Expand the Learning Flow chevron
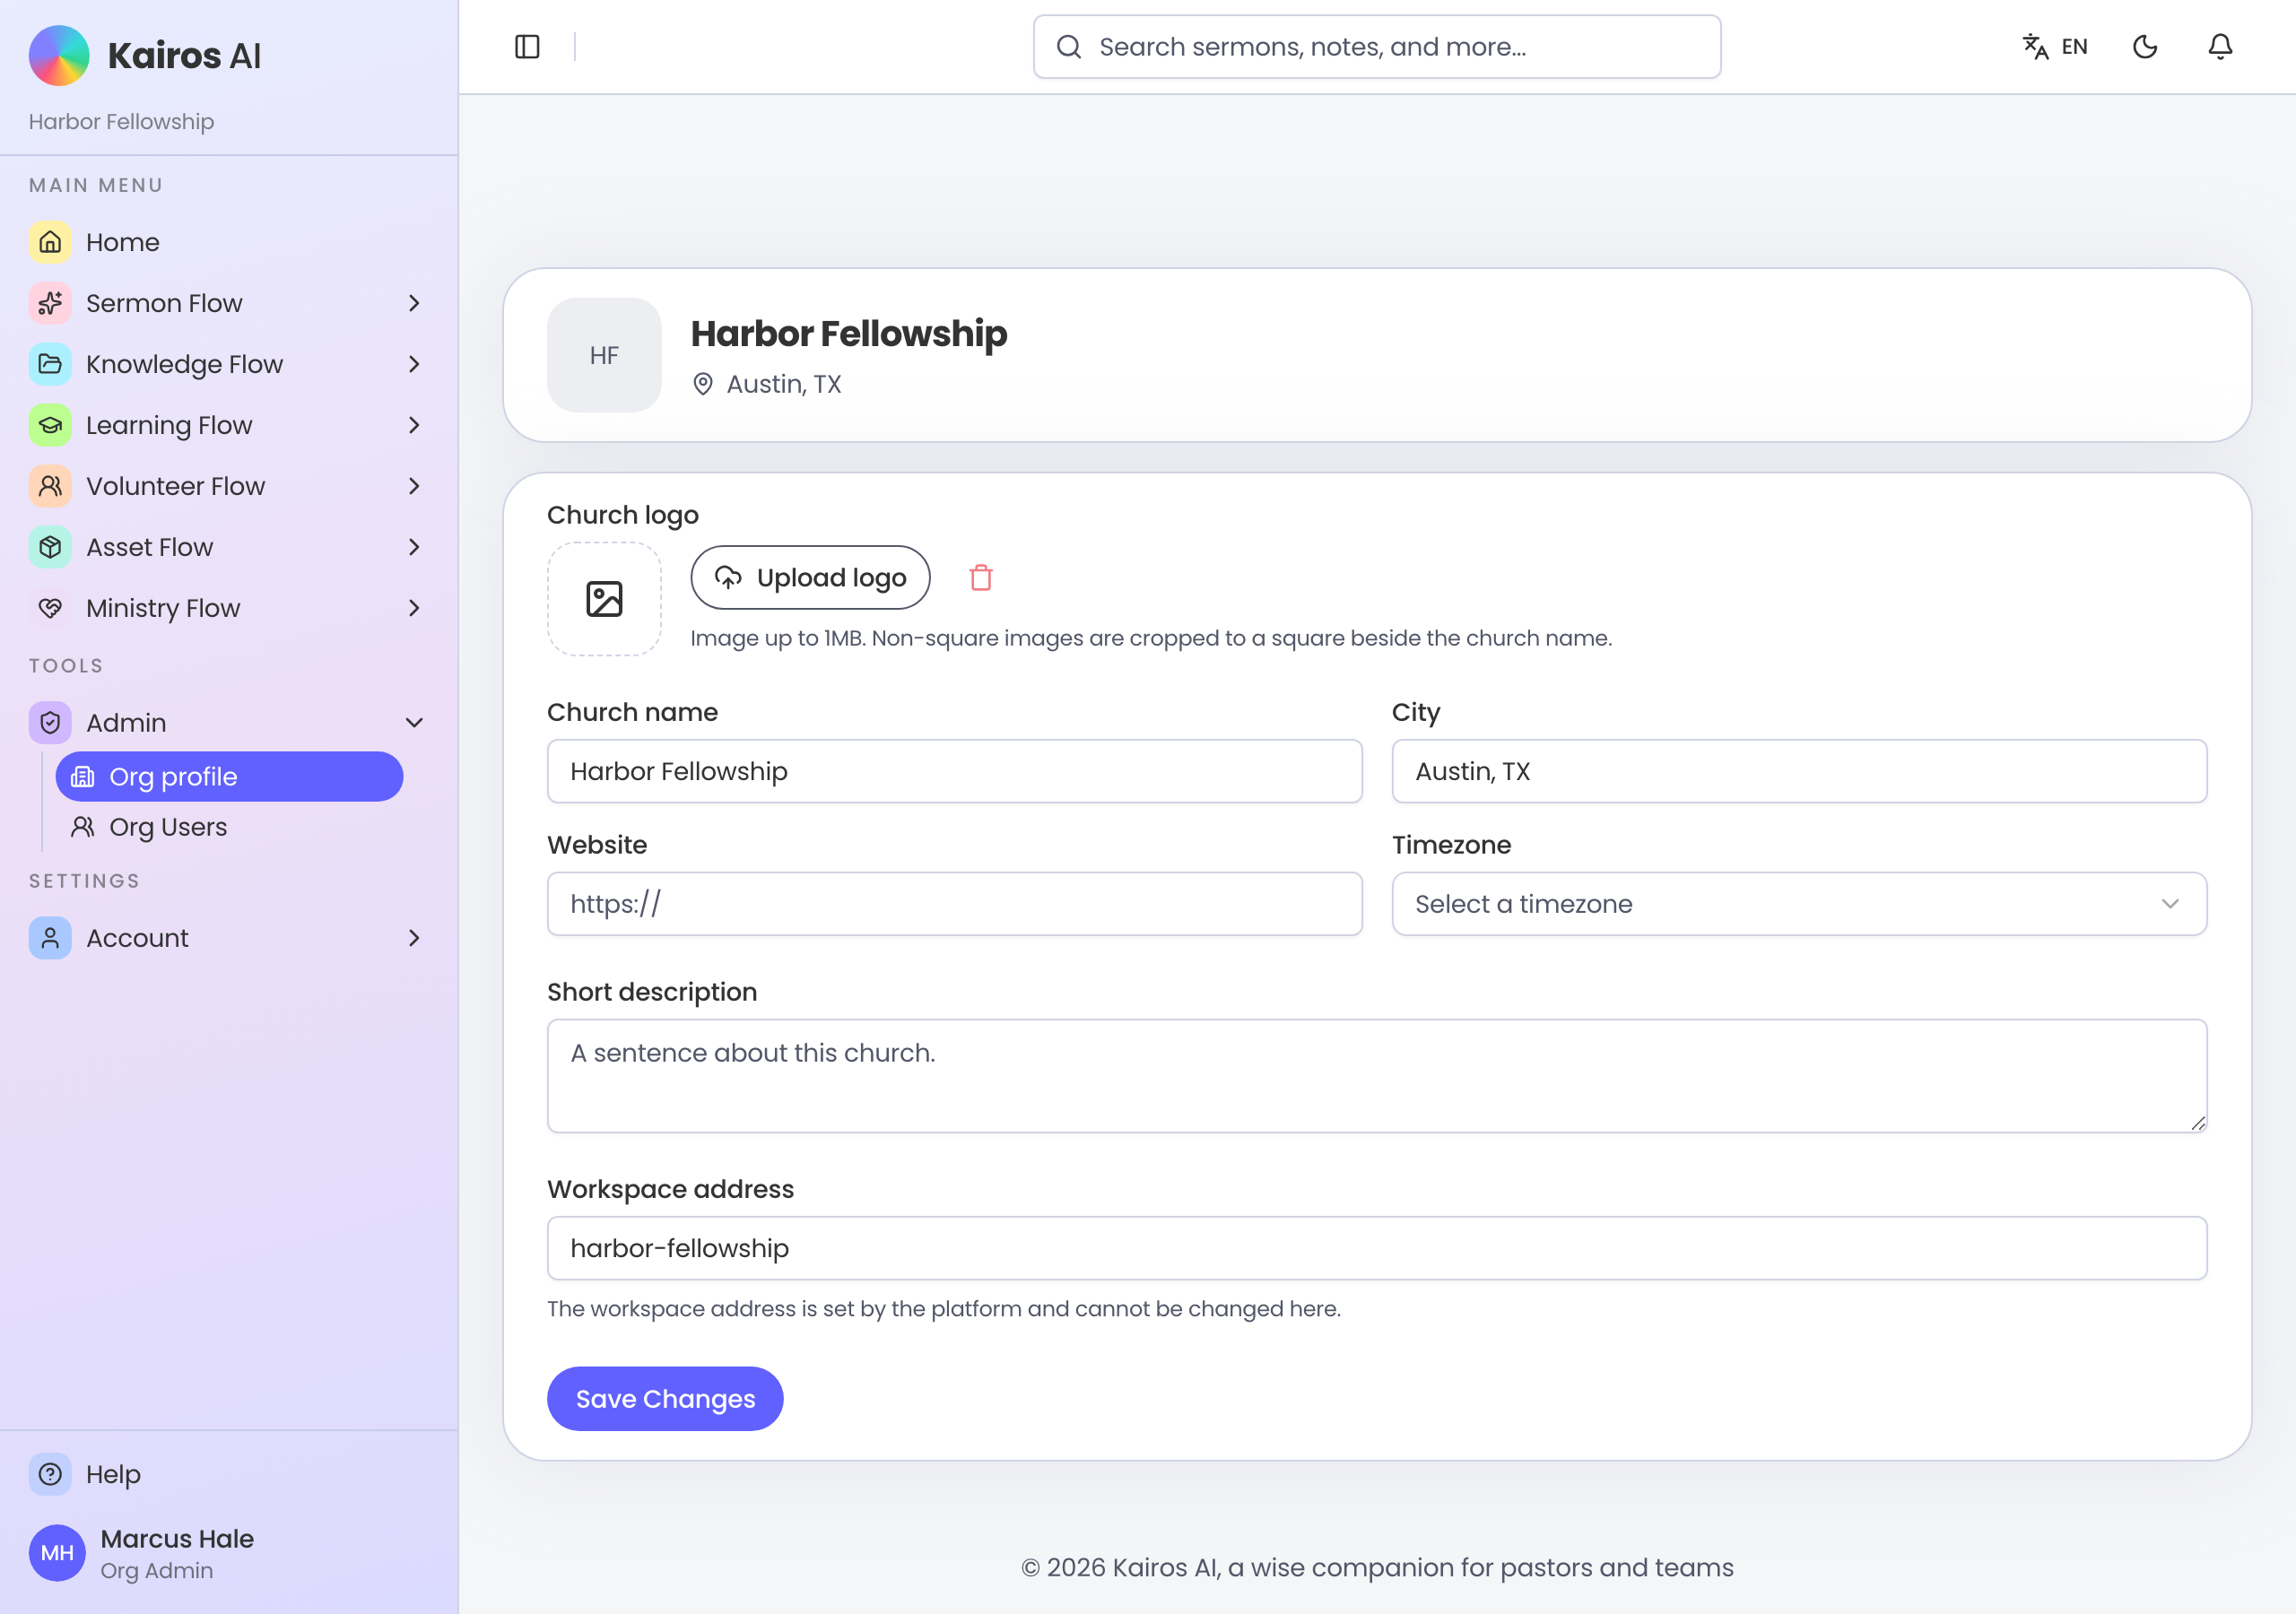This screenshot has width=2296, height=1614. [x=414, y=425]
